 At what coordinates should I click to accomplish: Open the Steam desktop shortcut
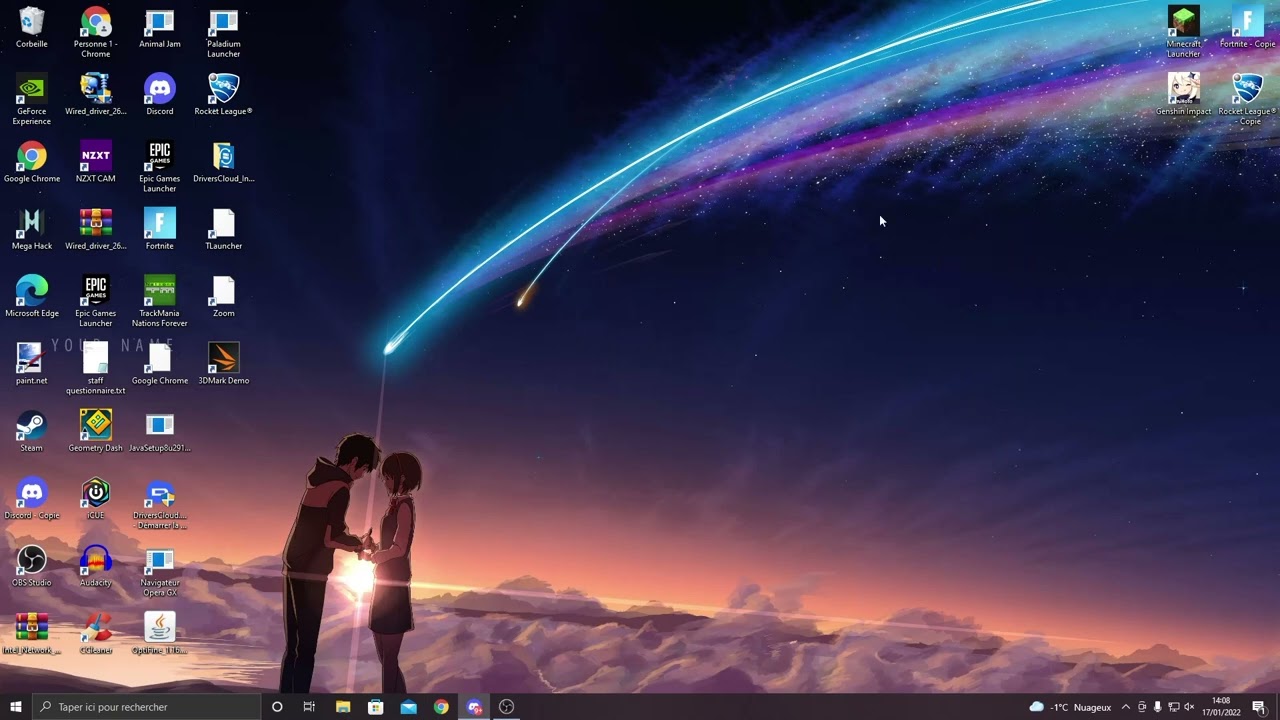(31, 431)
